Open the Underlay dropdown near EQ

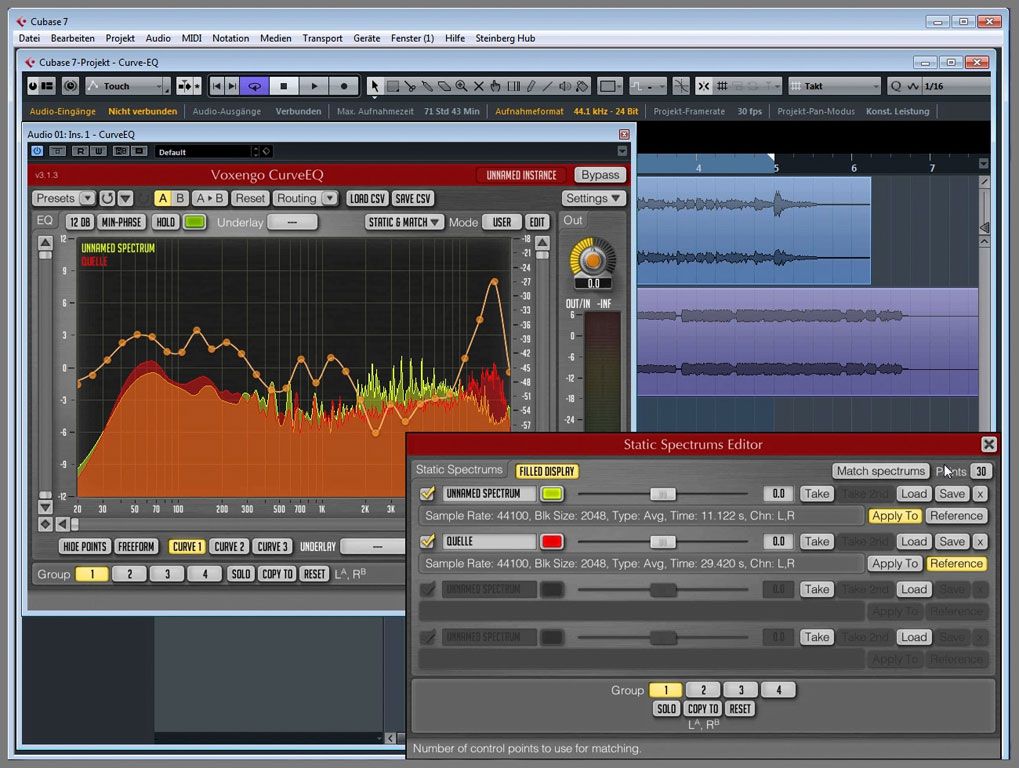[x=292, y=222]
